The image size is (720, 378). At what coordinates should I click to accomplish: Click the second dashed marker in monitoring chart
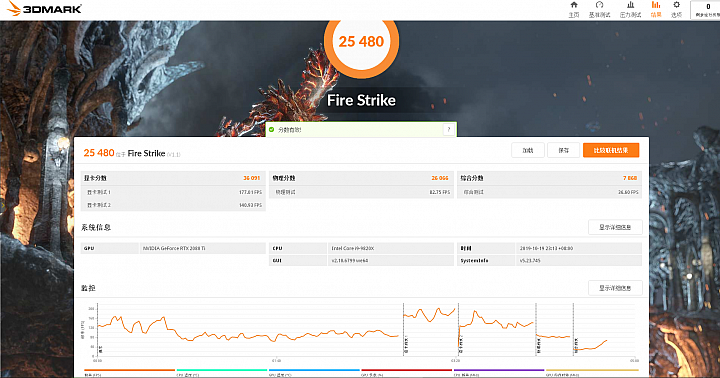click(x=459, y=329)
